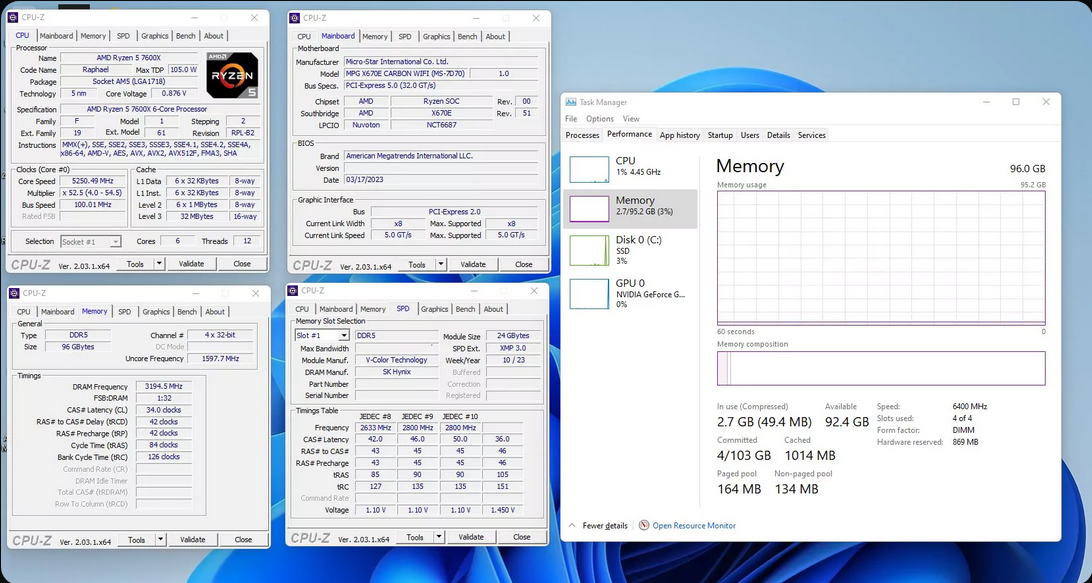Open the View menu in Task Manager
Screen dimensions: 1092x583
[x=631, y=118]
